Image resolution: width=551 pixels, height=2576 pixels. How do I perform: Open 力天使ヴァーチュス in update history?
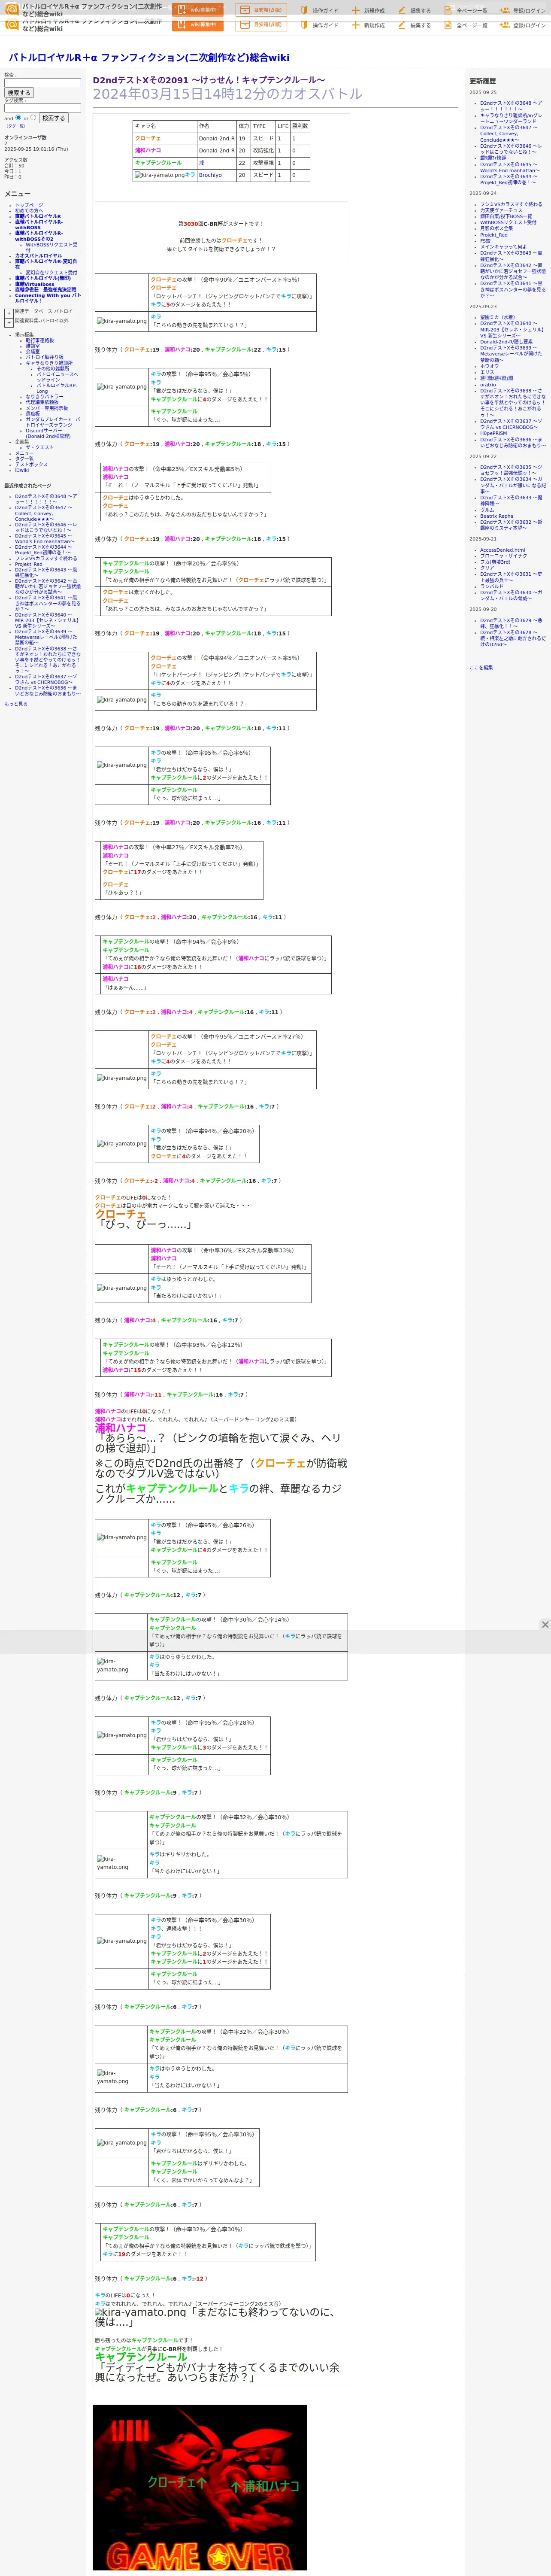(x=501, y=211)
